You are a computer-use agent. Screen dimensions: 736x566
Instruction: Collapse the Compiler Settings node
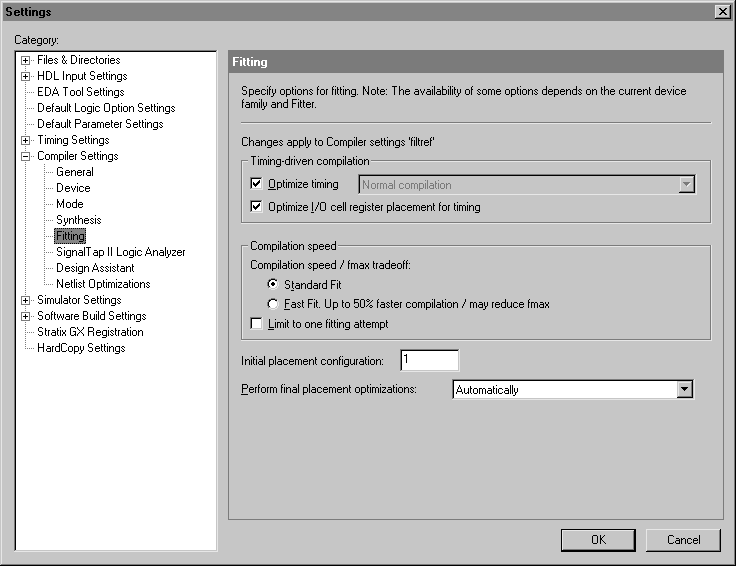coord(25,156)
